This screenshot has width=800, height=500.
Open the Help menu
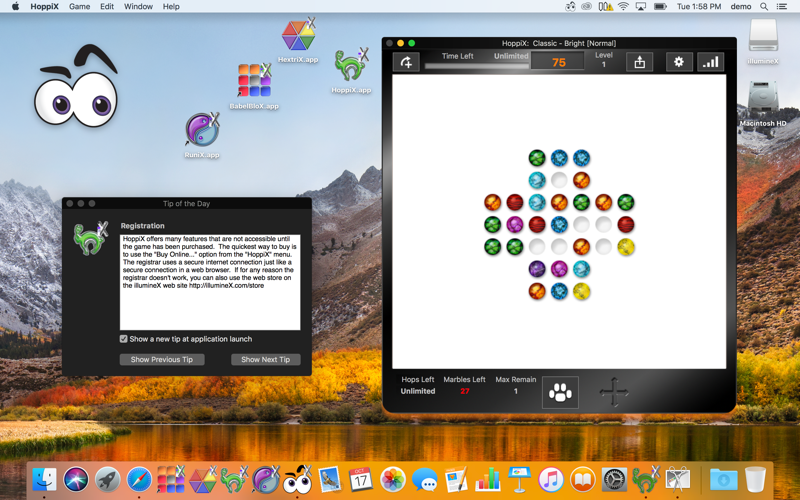coord(171,7)
